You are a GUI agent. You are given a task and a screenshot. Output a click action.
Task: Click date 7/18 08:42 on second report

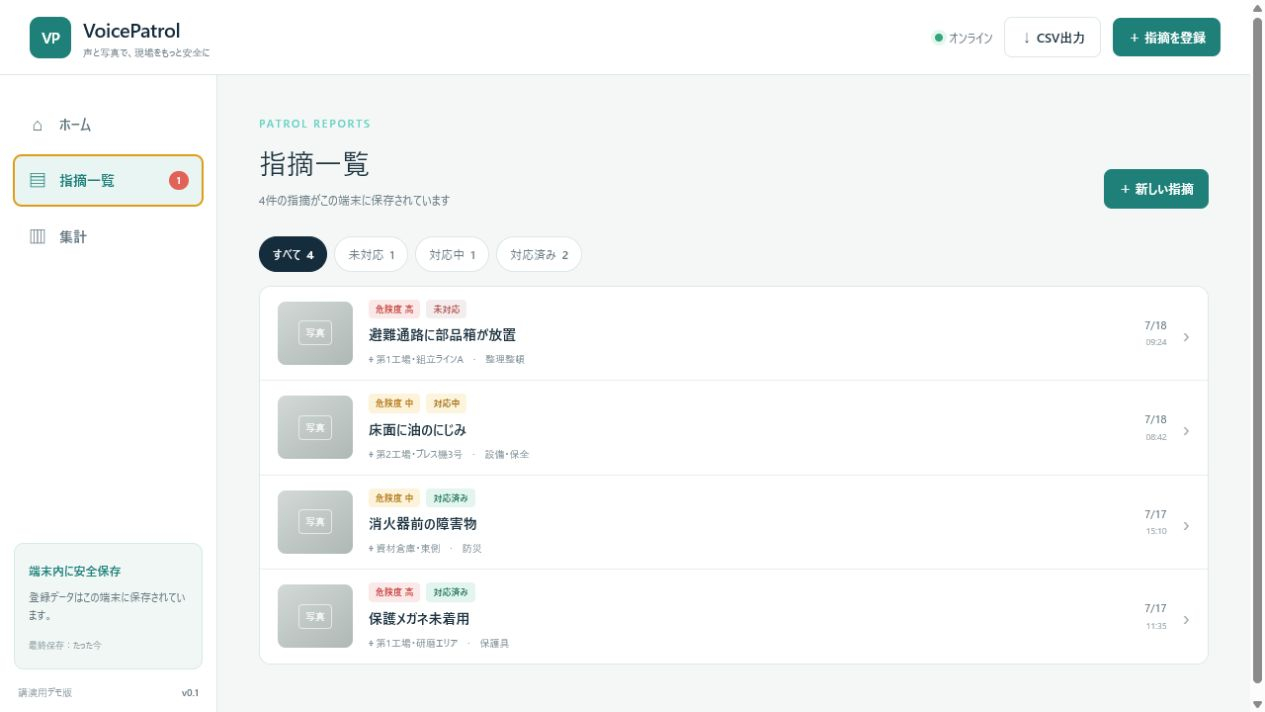pyautogui.click(x=1155, y=427)
